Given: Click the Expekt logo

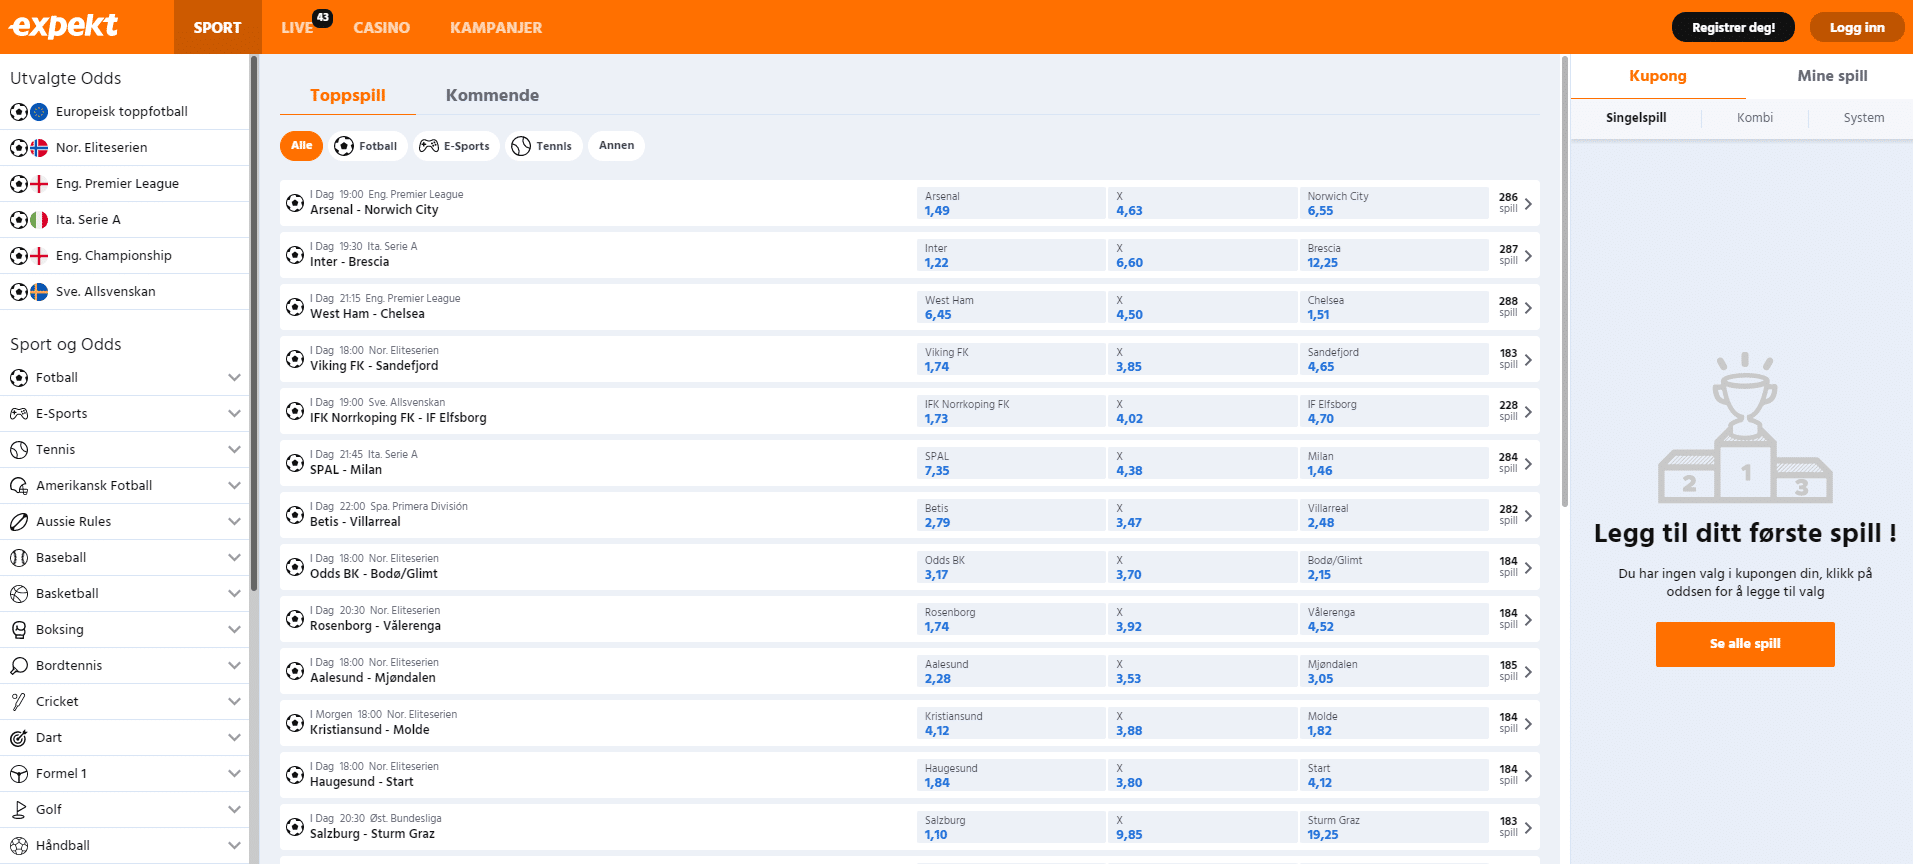Looking at the screenshot, I should click(x=64, y=26).
